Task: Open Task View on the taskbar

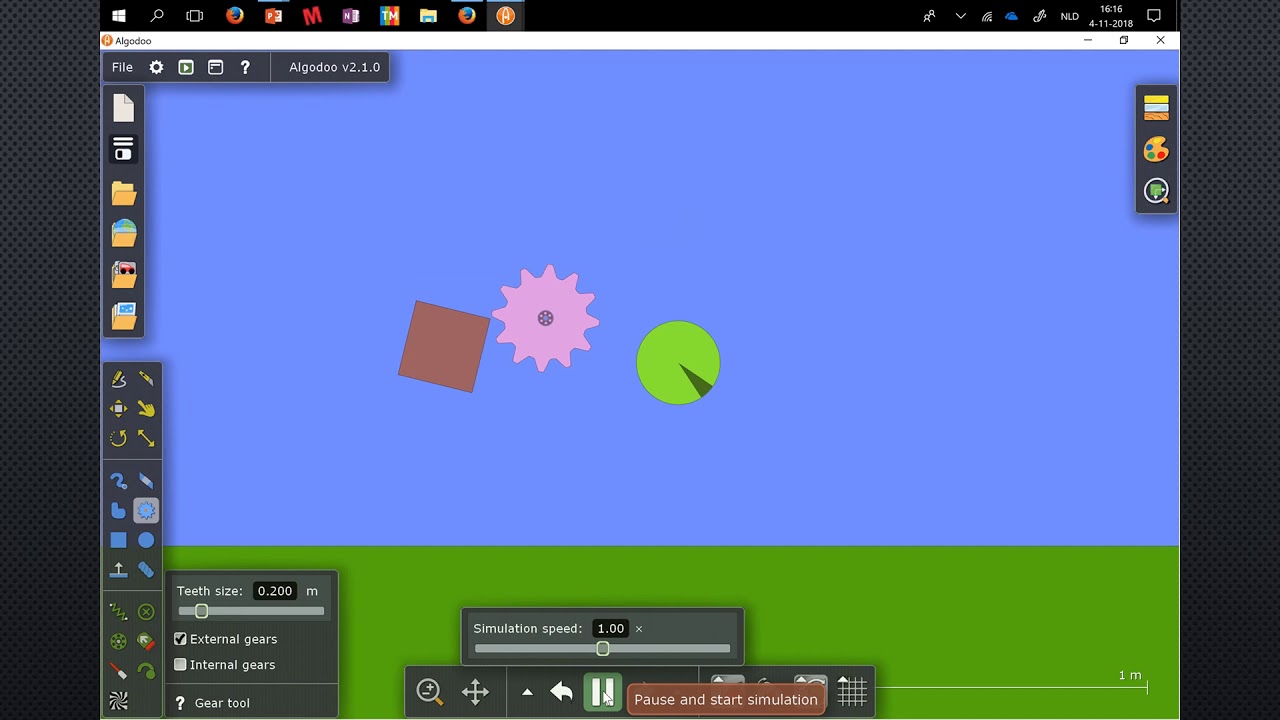Action: pos(195,15)
